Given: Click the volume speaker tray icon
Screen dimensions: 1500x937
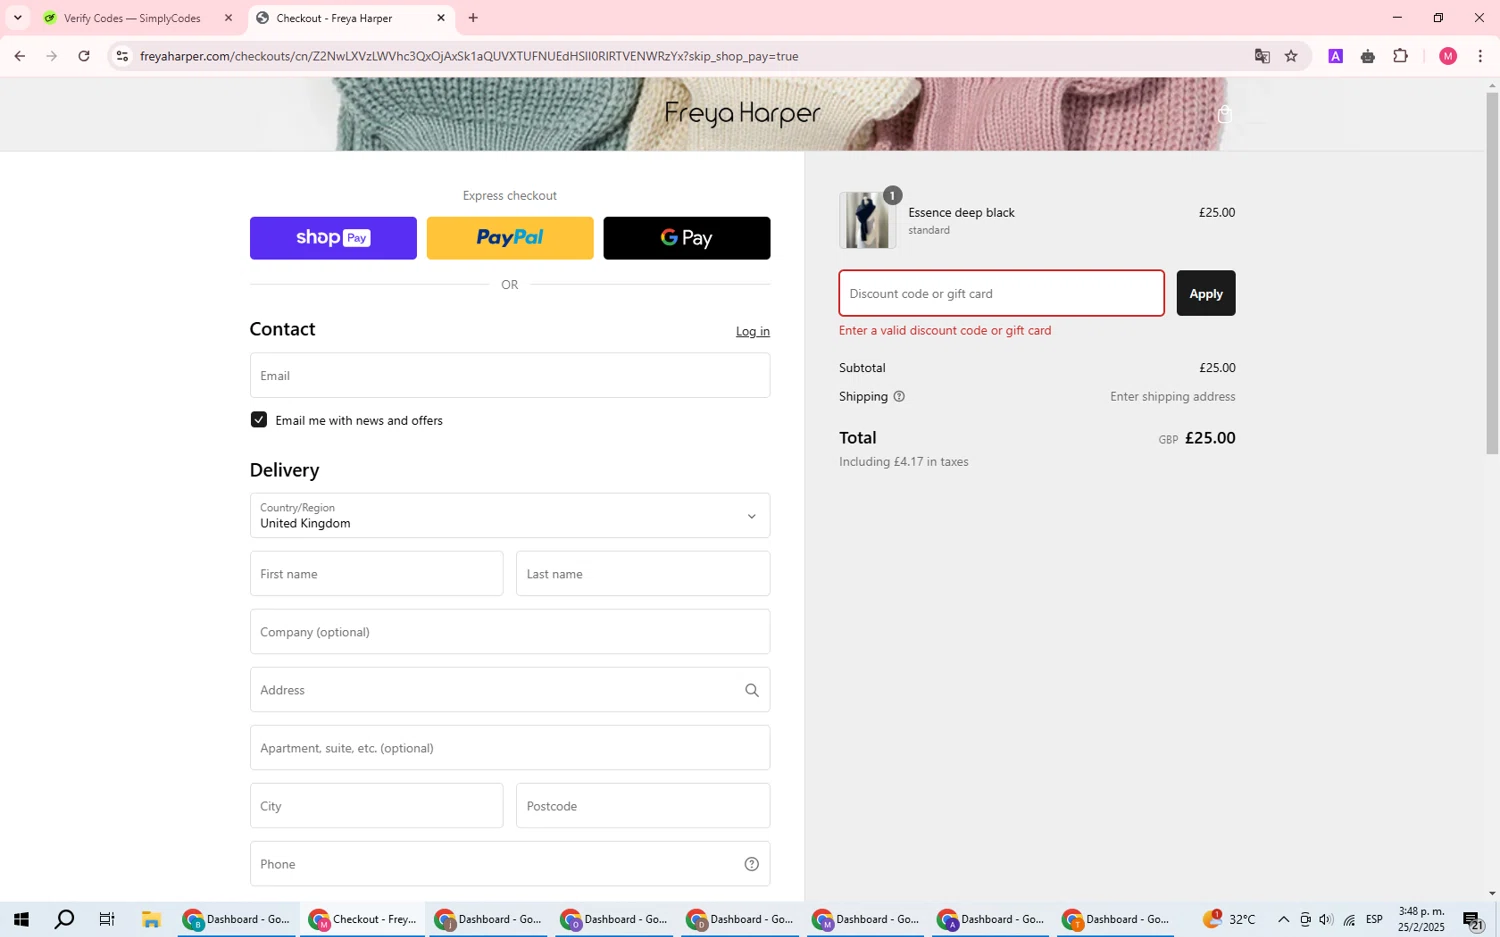Looking at the screenshot, I should [1326, 920].
